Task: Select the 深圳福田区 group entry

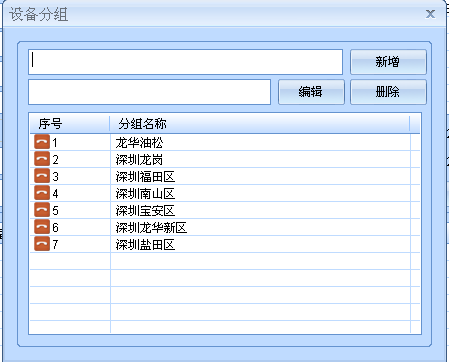Action: 145,177
